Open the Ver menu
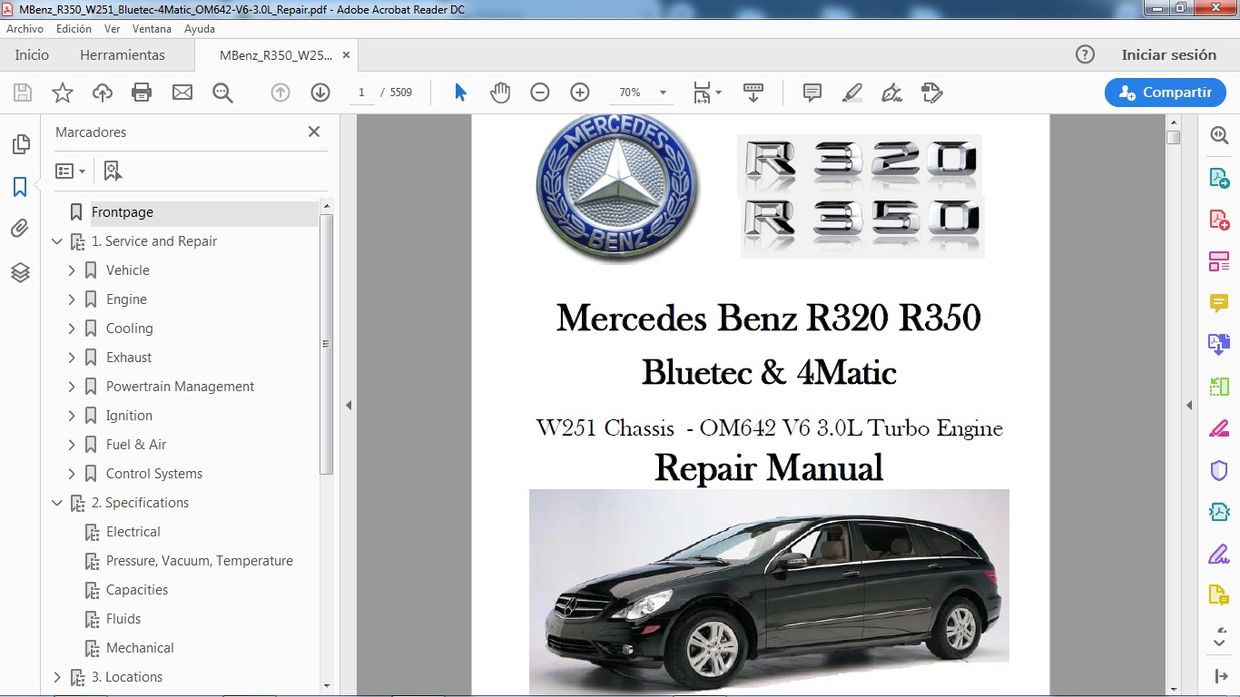Screen dimensions: 1240x697 click(111, 29)
